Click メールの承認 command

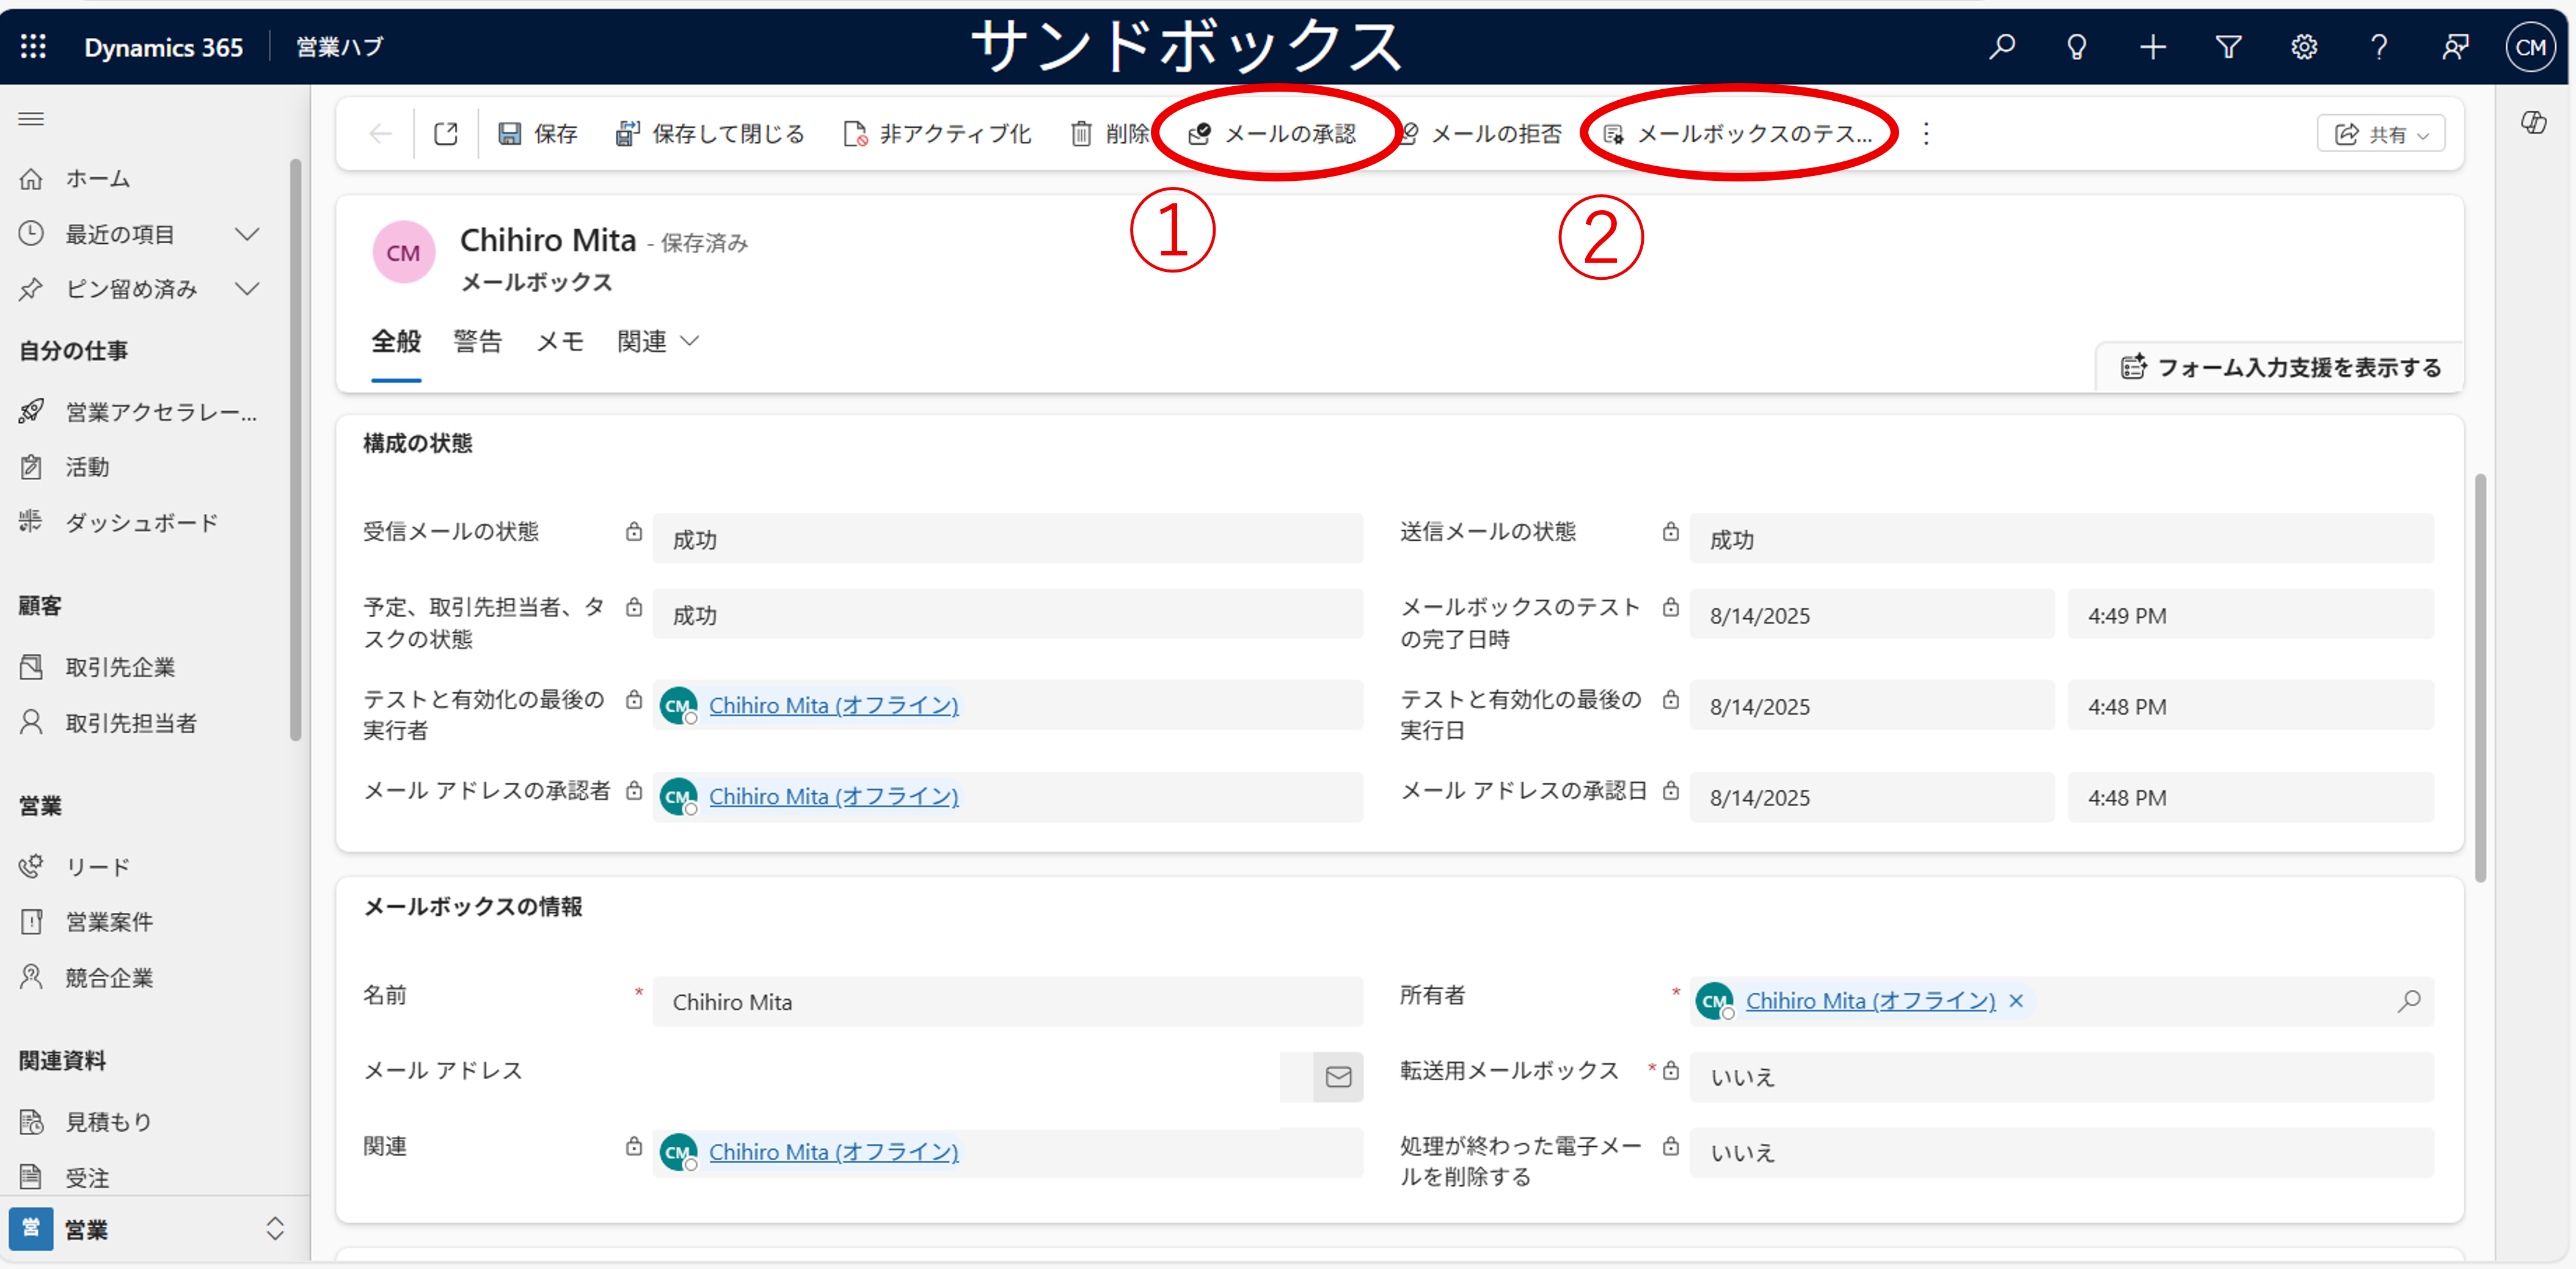pyautogui.click(x=1272, y=134)
